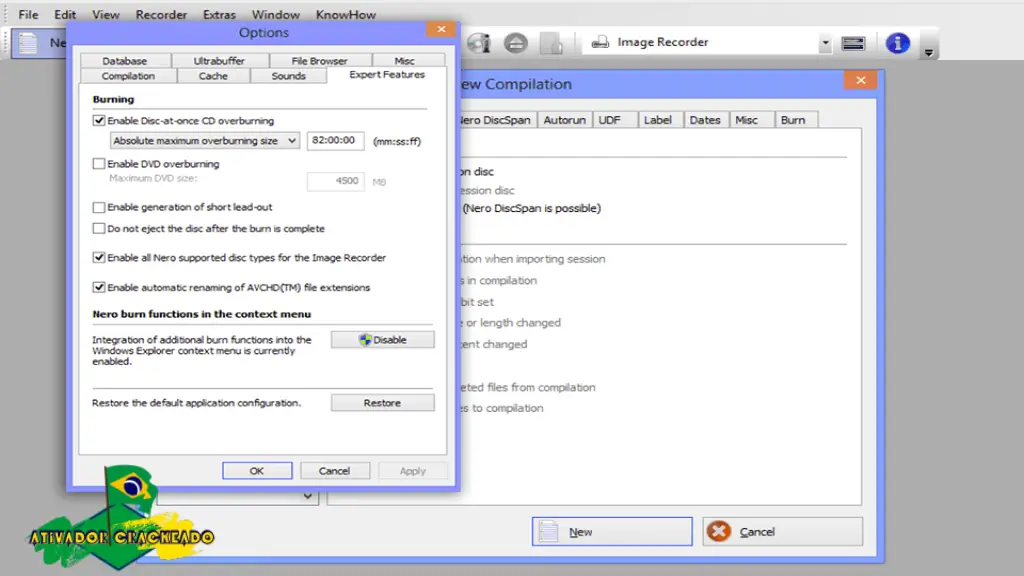
Task: Open the Dates tab in New Compilation
Action: 705,120
